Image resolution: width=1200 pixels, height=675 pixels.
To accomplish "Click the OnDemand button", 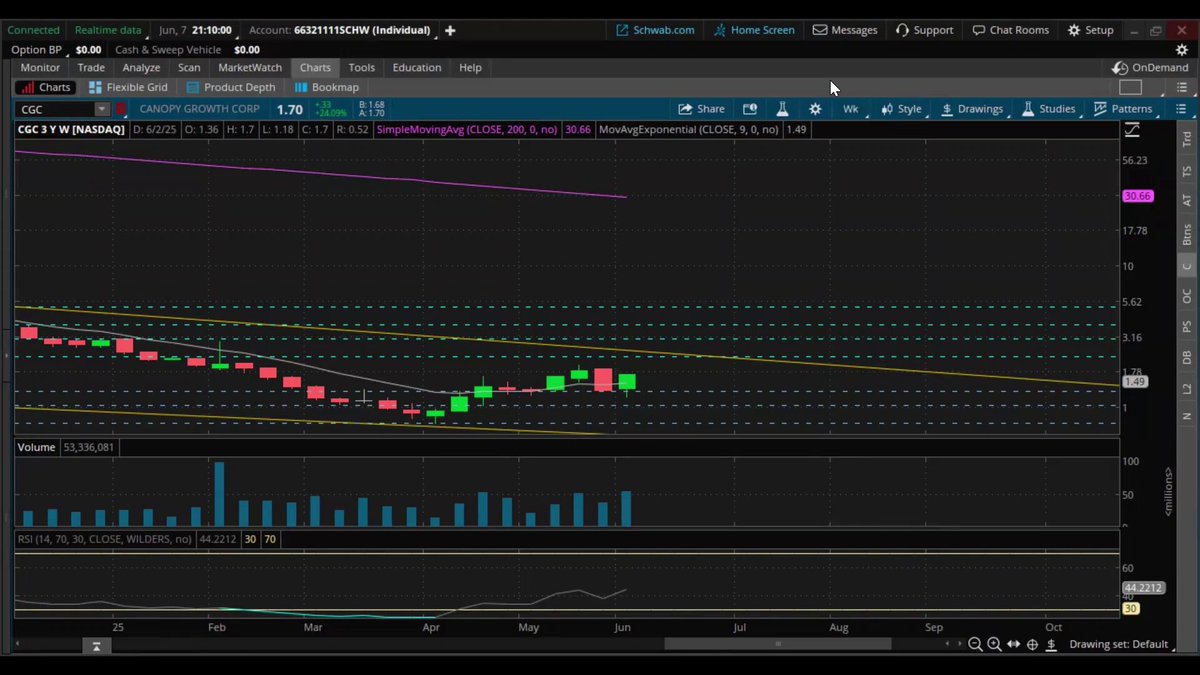I will tap(1151, 68).
